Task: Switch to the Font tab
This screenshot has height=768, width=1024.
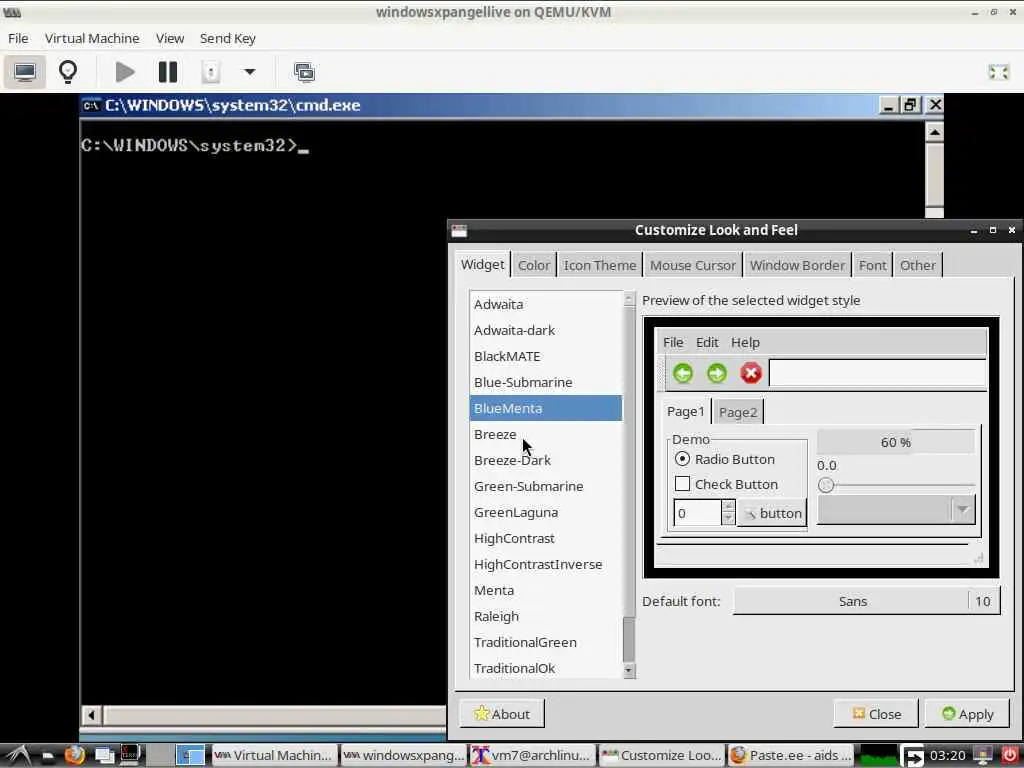Action: pos(872,265)
